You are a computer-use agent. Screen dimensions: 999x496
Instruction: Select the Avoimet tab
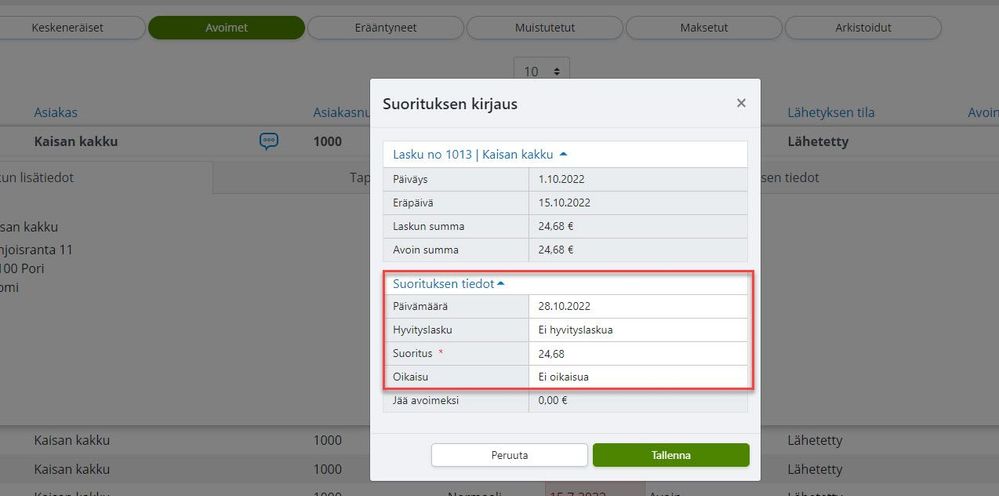coord(226,28)
